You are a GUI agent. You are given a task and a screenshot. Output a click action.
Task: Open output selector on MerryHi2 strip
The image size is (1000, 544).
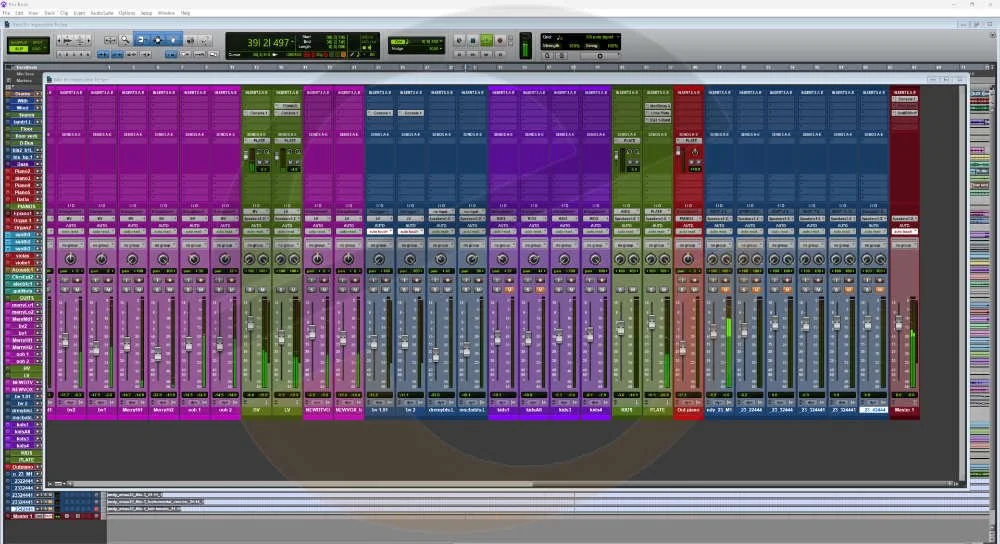pyautogui.click(x=163, y=218)
